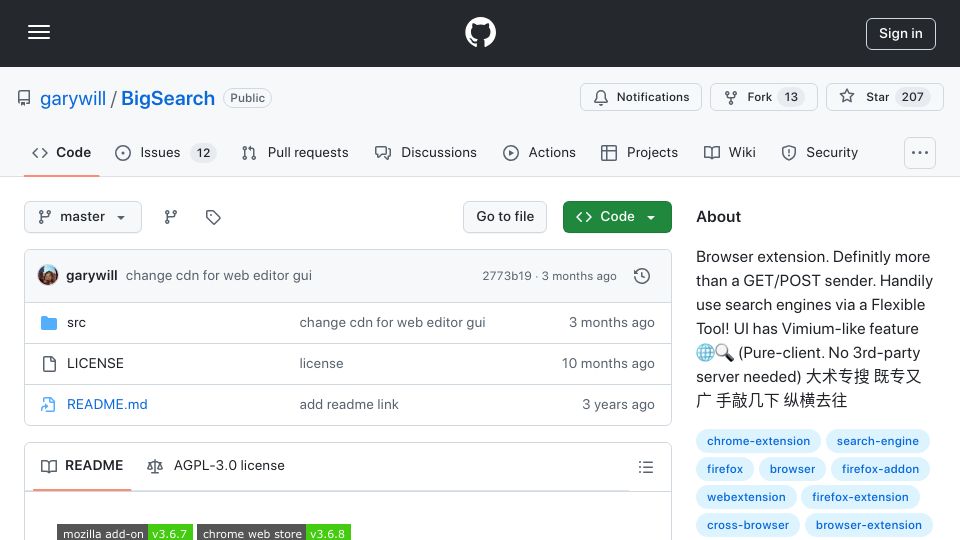Viewport: 960px width, 540px height.
Task: Go to the GitHub homepage logo
Action: coord(480,32)
